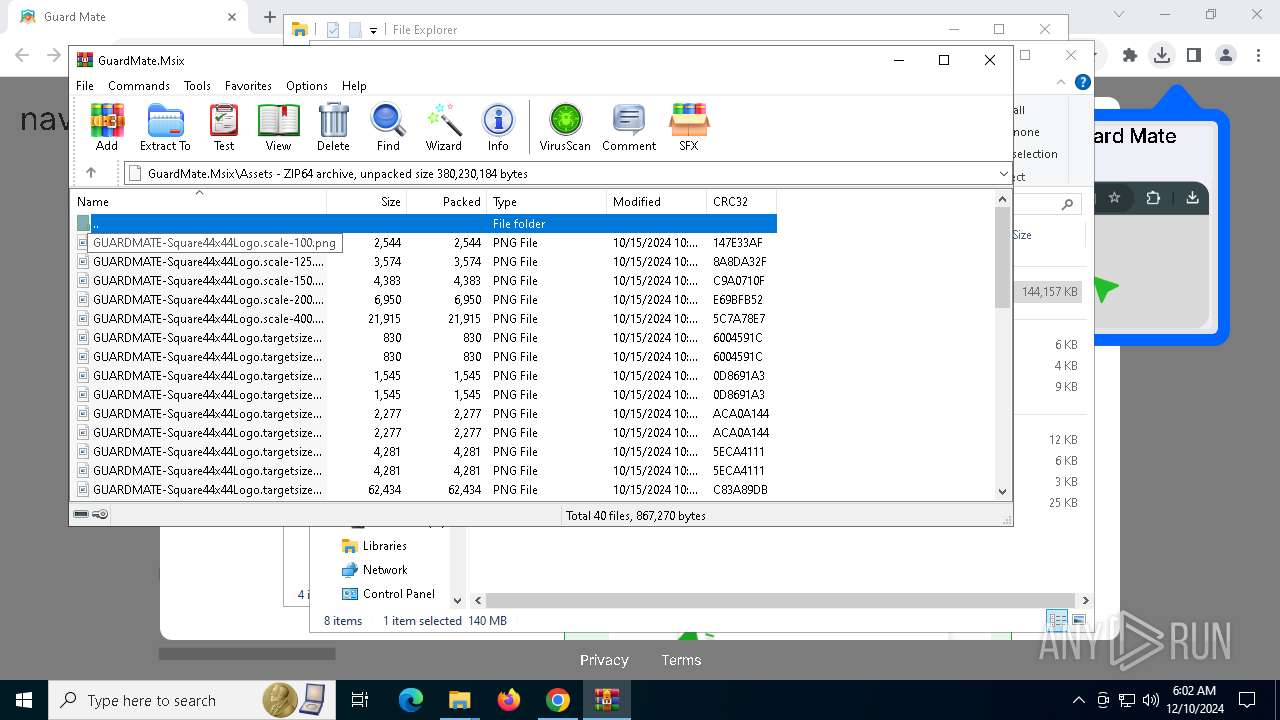Screen dimensions: 1280x720
Task: Open the File menu in WinRAR
Action: (x=85, y=86)
